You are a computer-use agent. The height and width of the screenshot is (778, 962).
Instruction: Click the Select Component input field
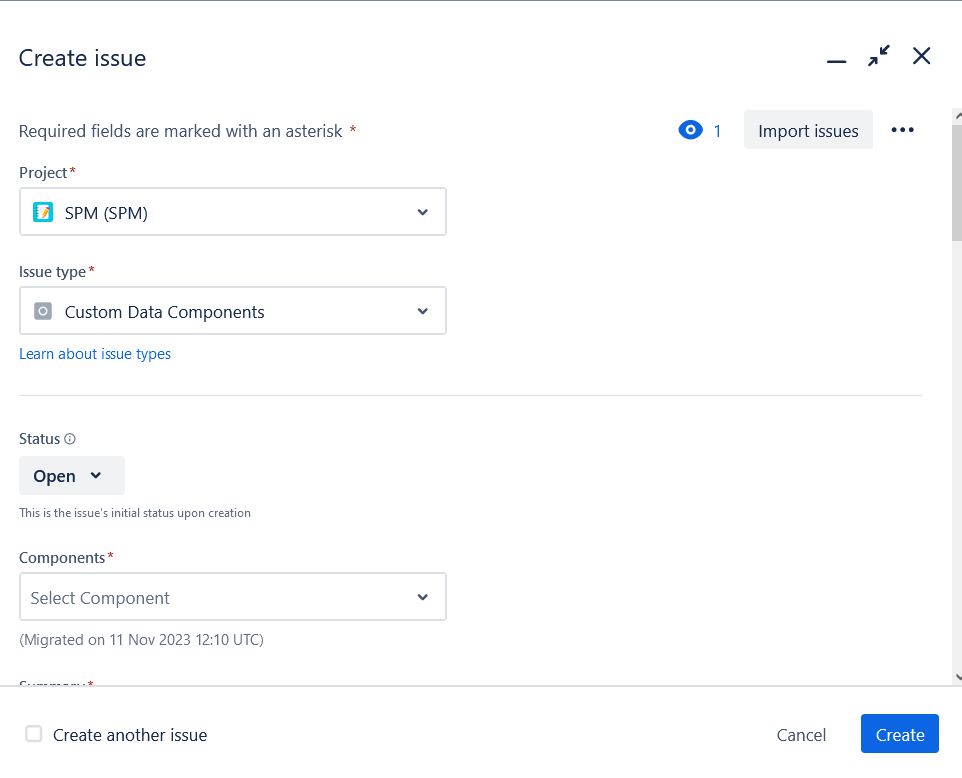pos(233,597)
